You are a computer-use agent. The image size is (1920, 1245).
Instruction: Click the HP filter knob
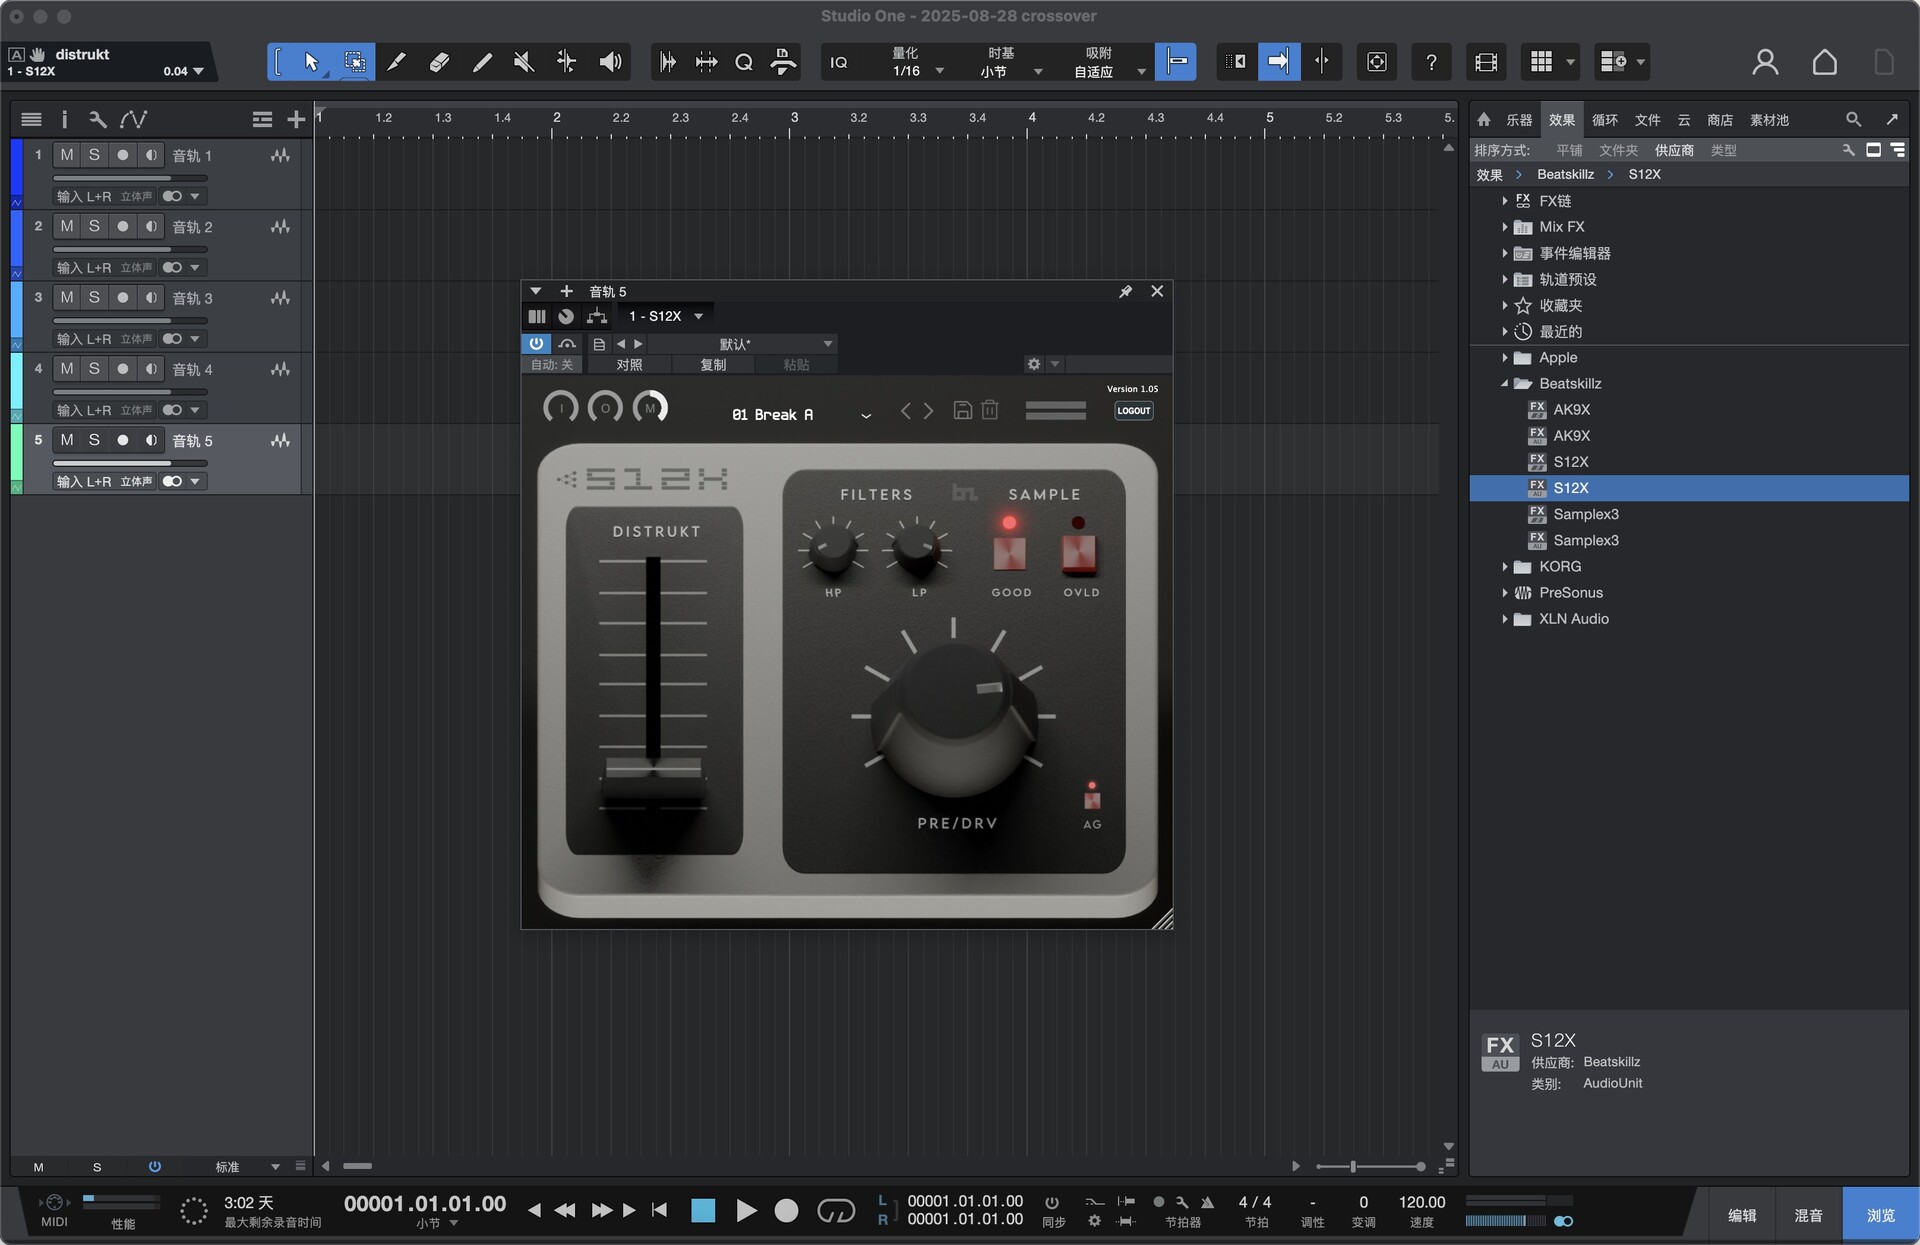832,549
